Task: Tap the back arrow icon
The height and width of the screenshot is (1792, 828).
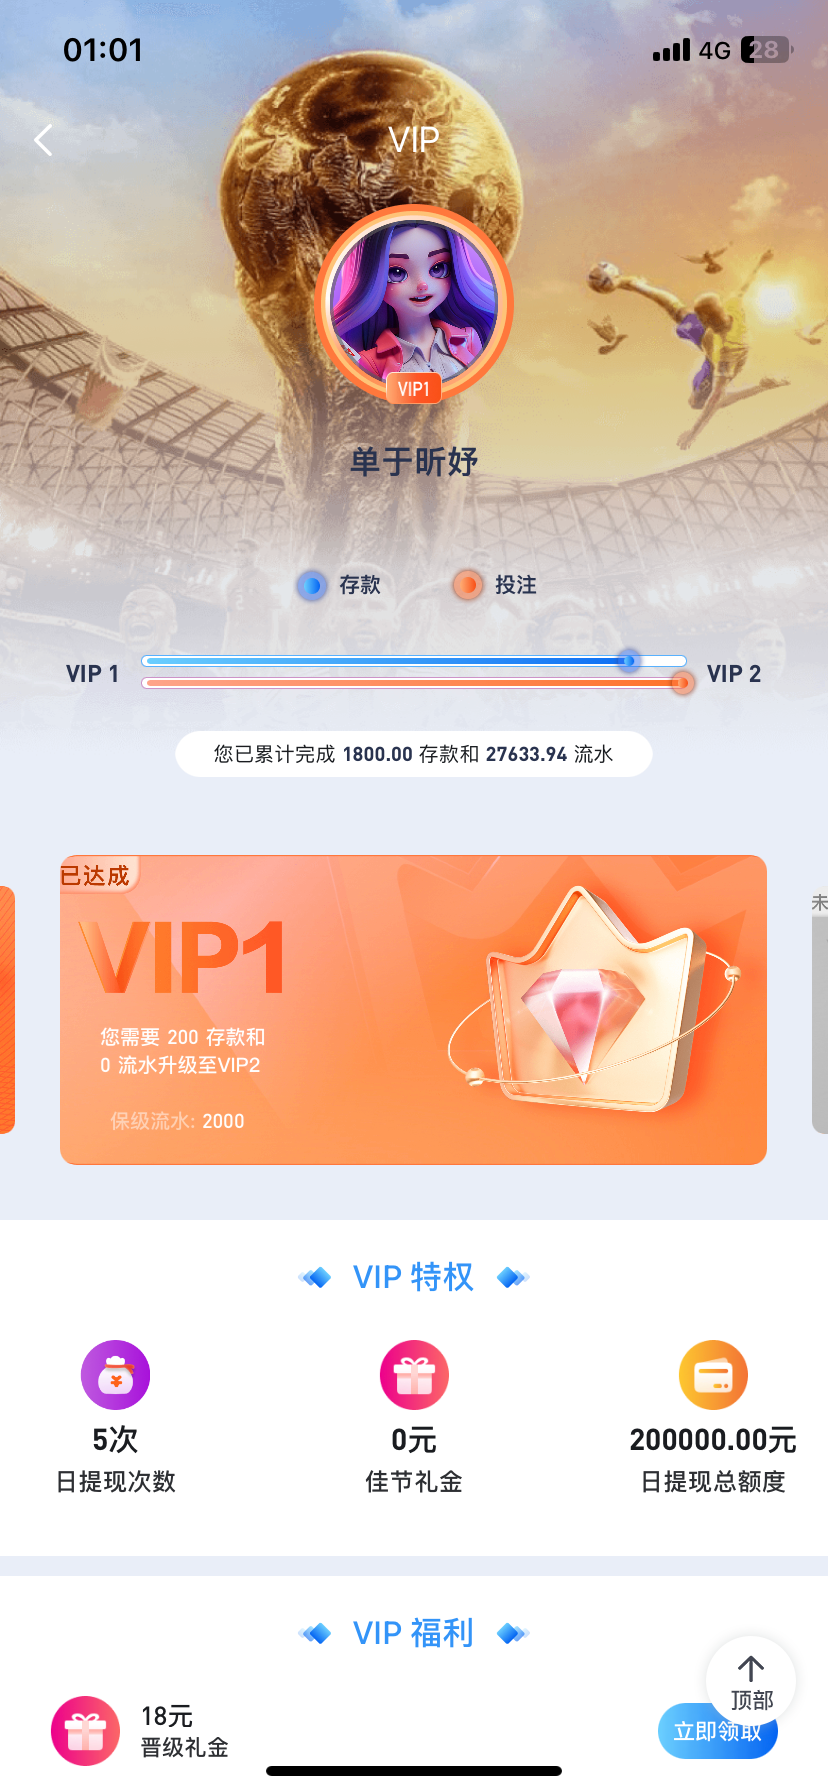Action: point(43,140)
